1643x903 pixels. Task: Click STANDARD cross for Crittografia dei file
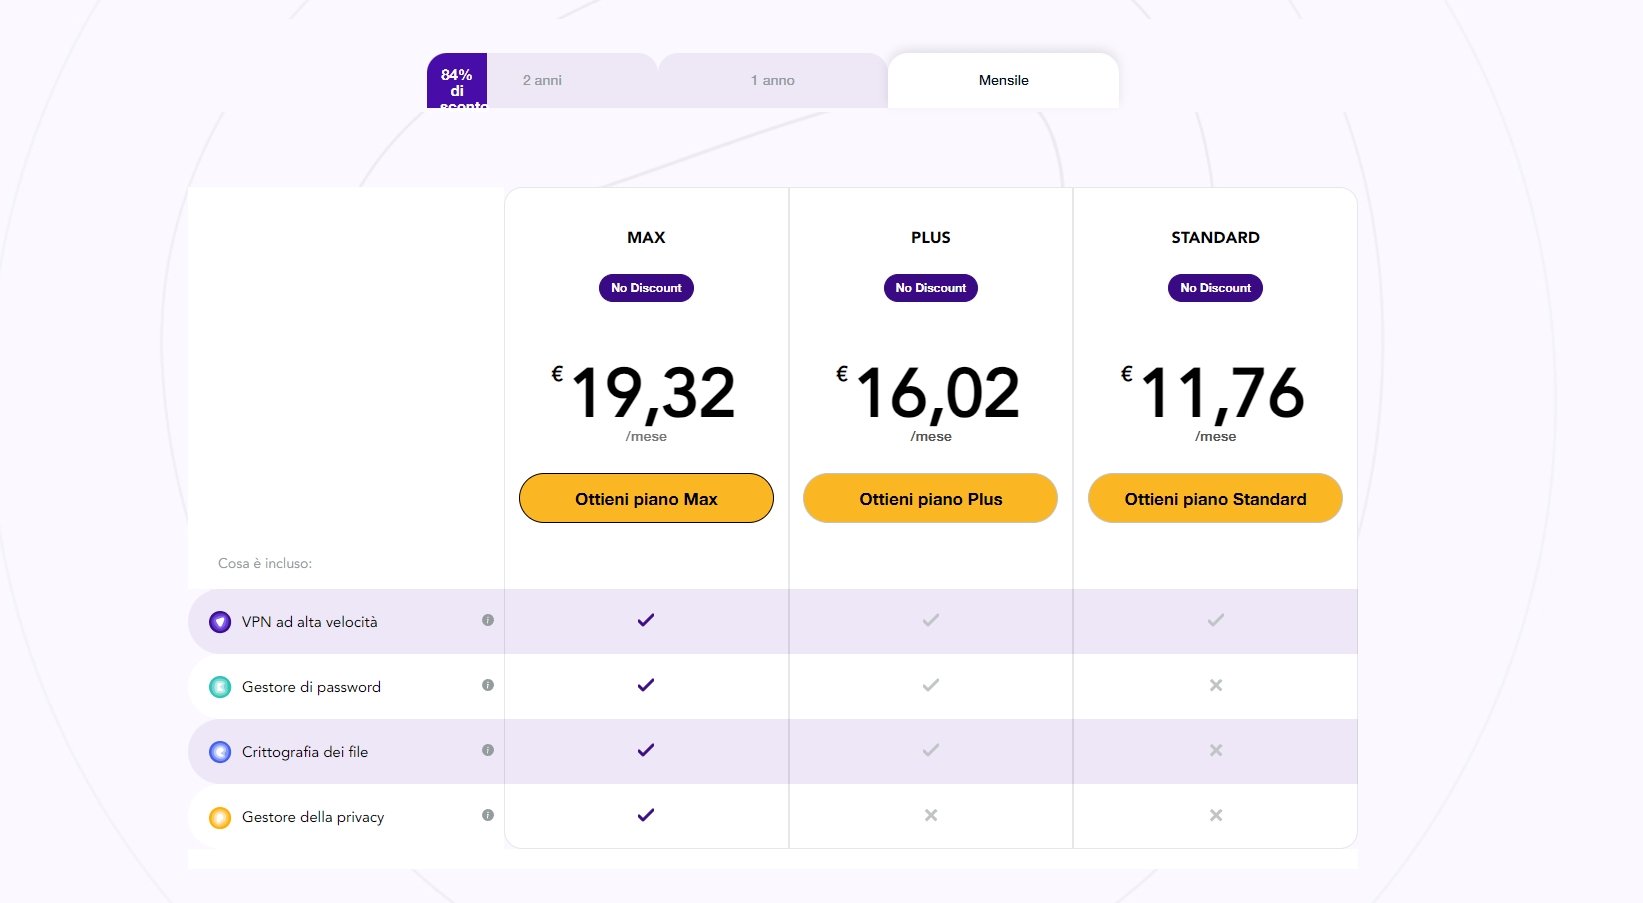[x=1216, y=750]
